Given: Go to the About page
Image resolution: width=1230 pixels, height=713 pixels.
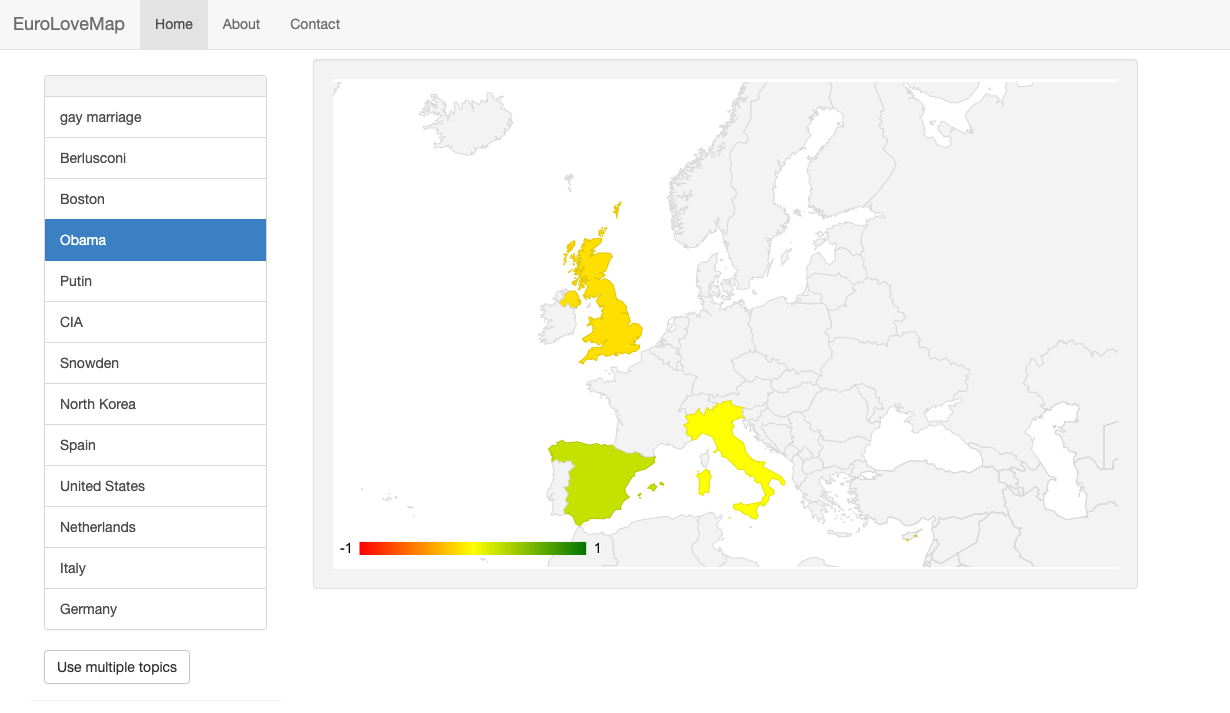Looking at the screenshot, I should (x=241, y=24).
